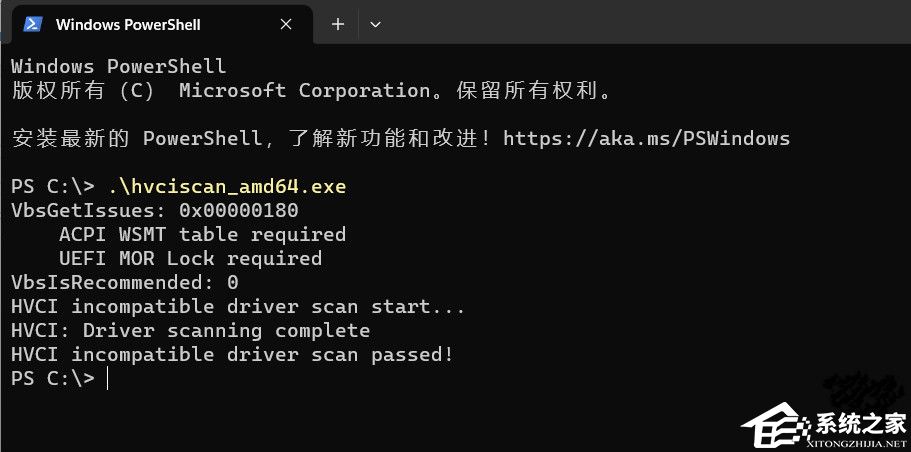Select the Windows PowerShell tab title
This screenshot has height=452, width=911.
click(128, 24)
